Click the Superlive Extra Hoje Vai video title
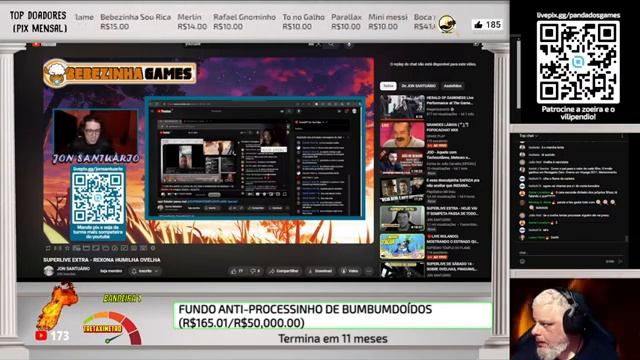The width and height of the screenshot is (640, 360). click(x=452, y=211)
